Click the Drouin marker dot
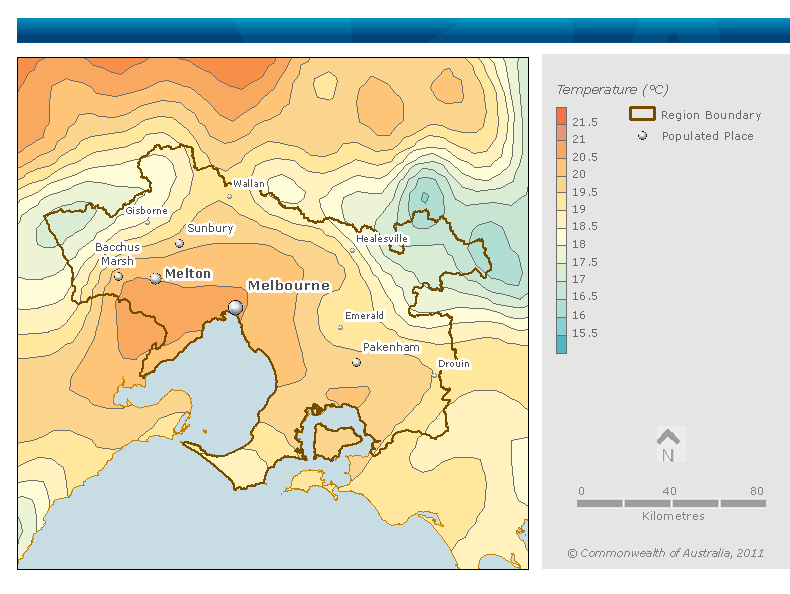Image resolution: width=790 pixels, height=594 pixels. [434, 375]
